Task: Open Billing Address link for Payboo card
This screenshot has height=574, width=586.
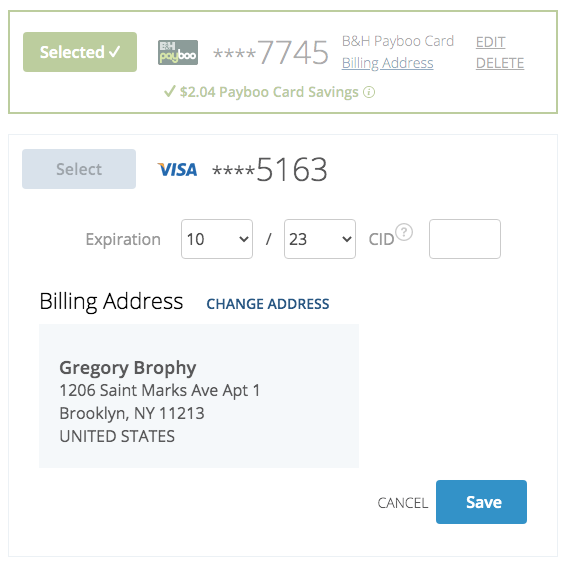Action: (388, 63)
